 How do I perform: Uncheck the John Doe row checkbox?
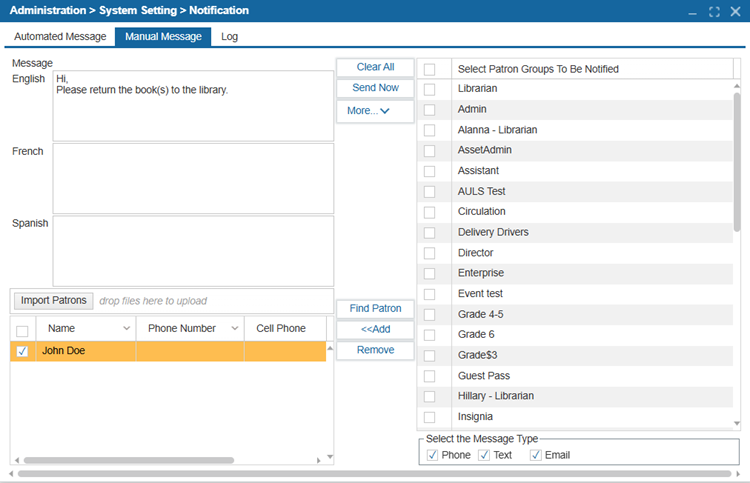click(x=22, y=351)
